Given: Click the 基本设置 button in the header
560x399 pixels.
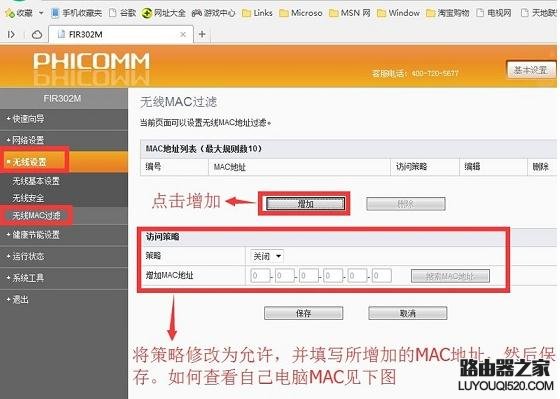Looking at the screenshot, I should (531, 70).
